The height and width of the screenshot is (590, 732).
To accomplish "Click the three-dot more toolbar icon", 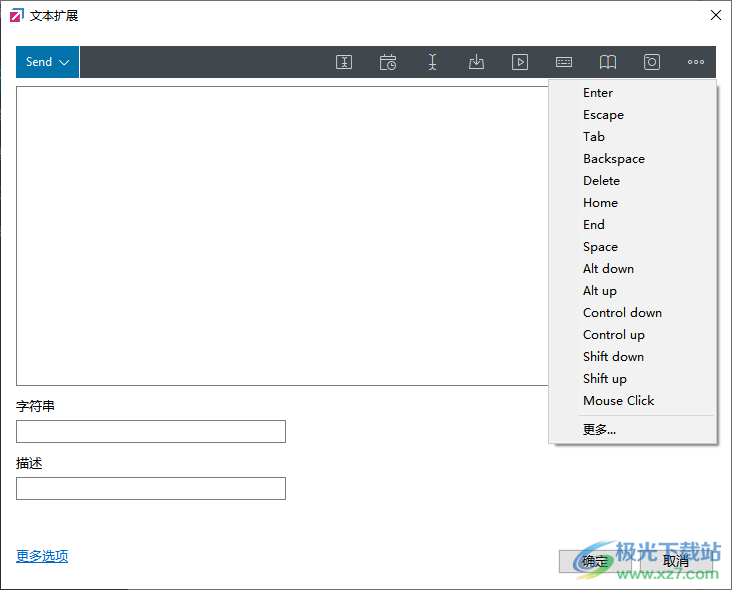I will pos(696,62).
